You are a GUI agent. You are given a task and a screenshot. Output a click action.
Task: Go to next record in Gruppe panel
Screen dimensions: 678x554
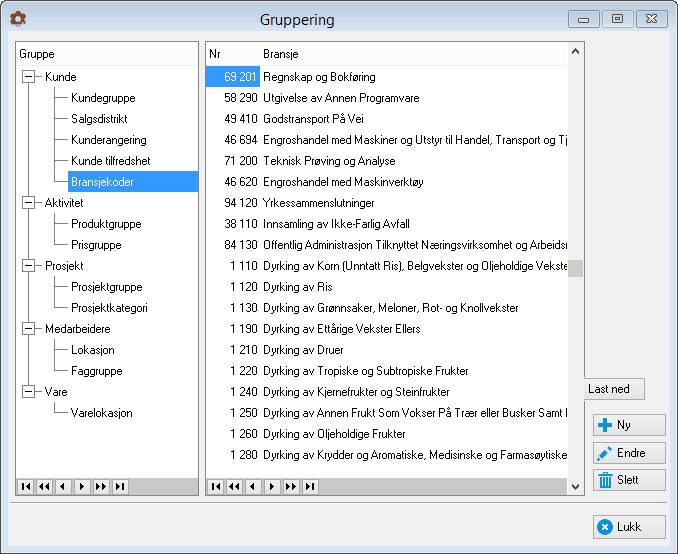(82, 487)
